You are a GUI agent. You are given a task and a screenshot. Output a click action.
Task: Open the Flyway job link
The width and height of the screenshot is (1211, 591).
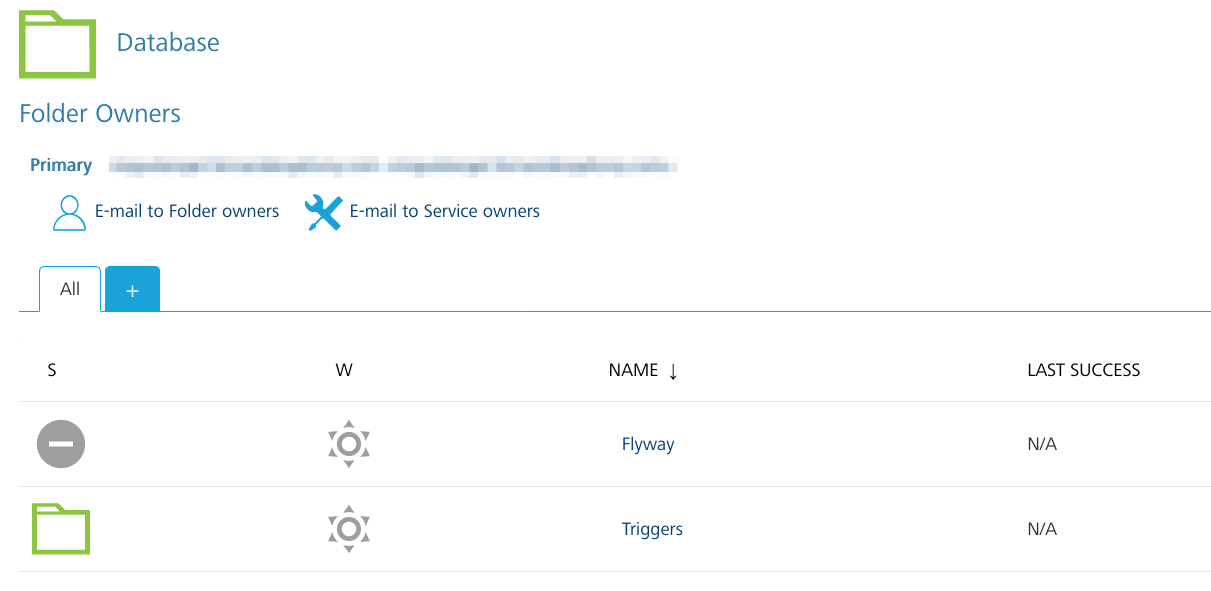(648, 444)
